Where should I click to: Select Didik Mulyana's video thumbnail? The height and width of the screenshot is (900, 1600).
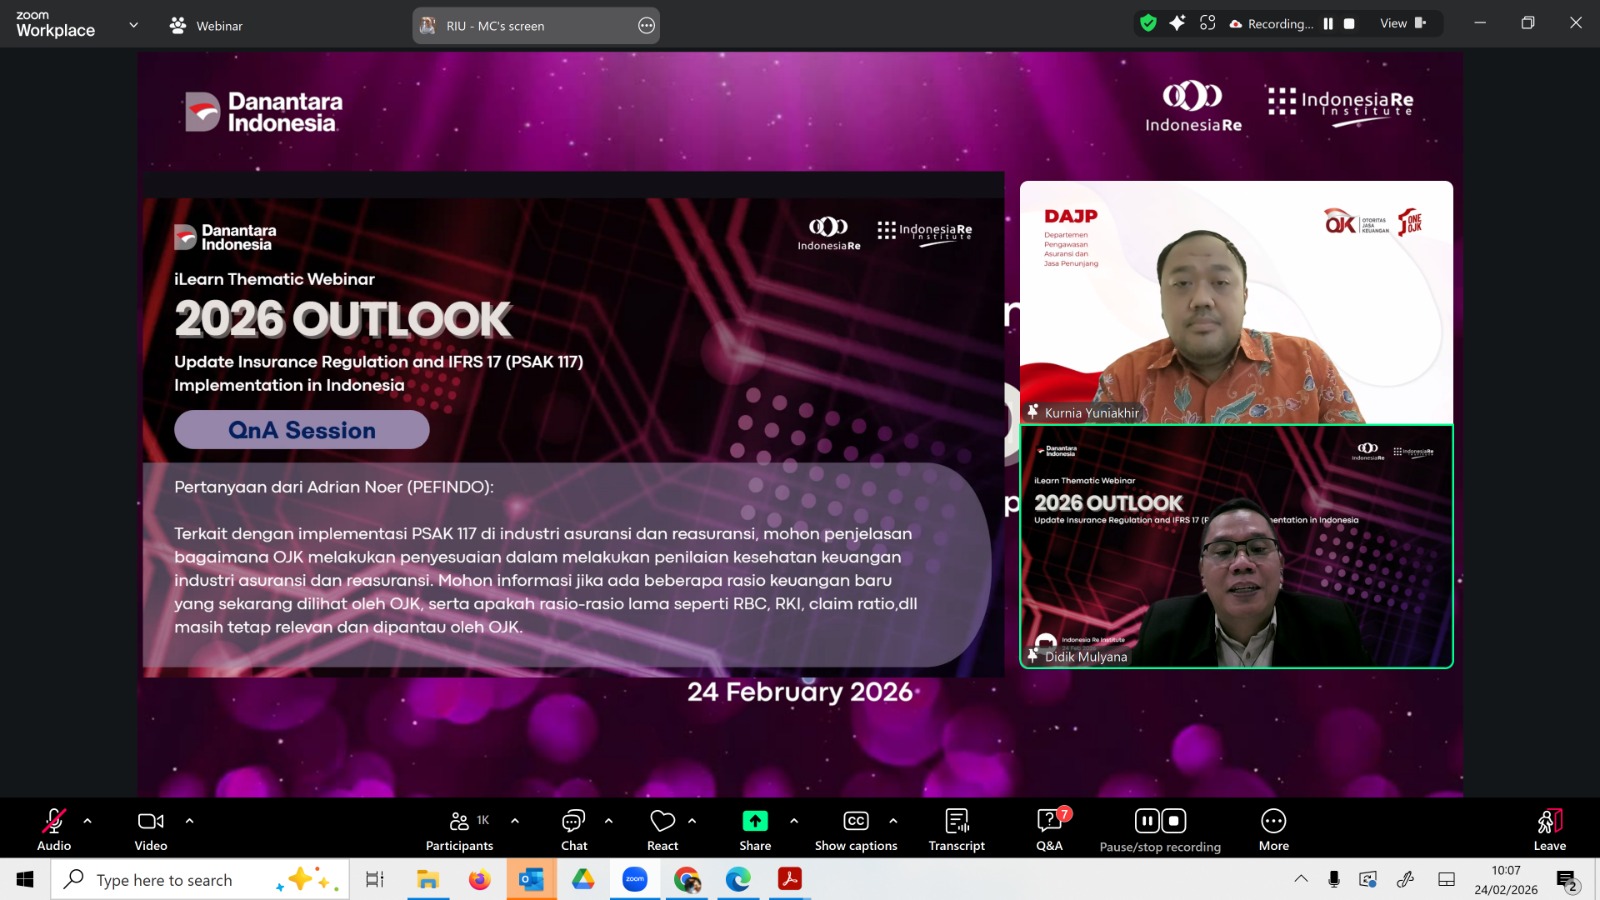pos(1236,547)
